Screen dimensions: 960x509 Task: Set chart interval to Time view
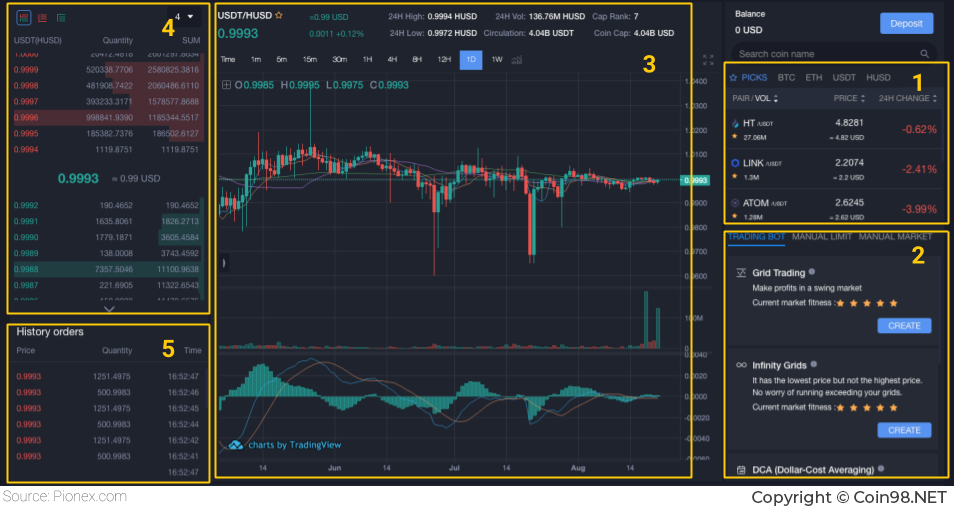coord(228,59)
